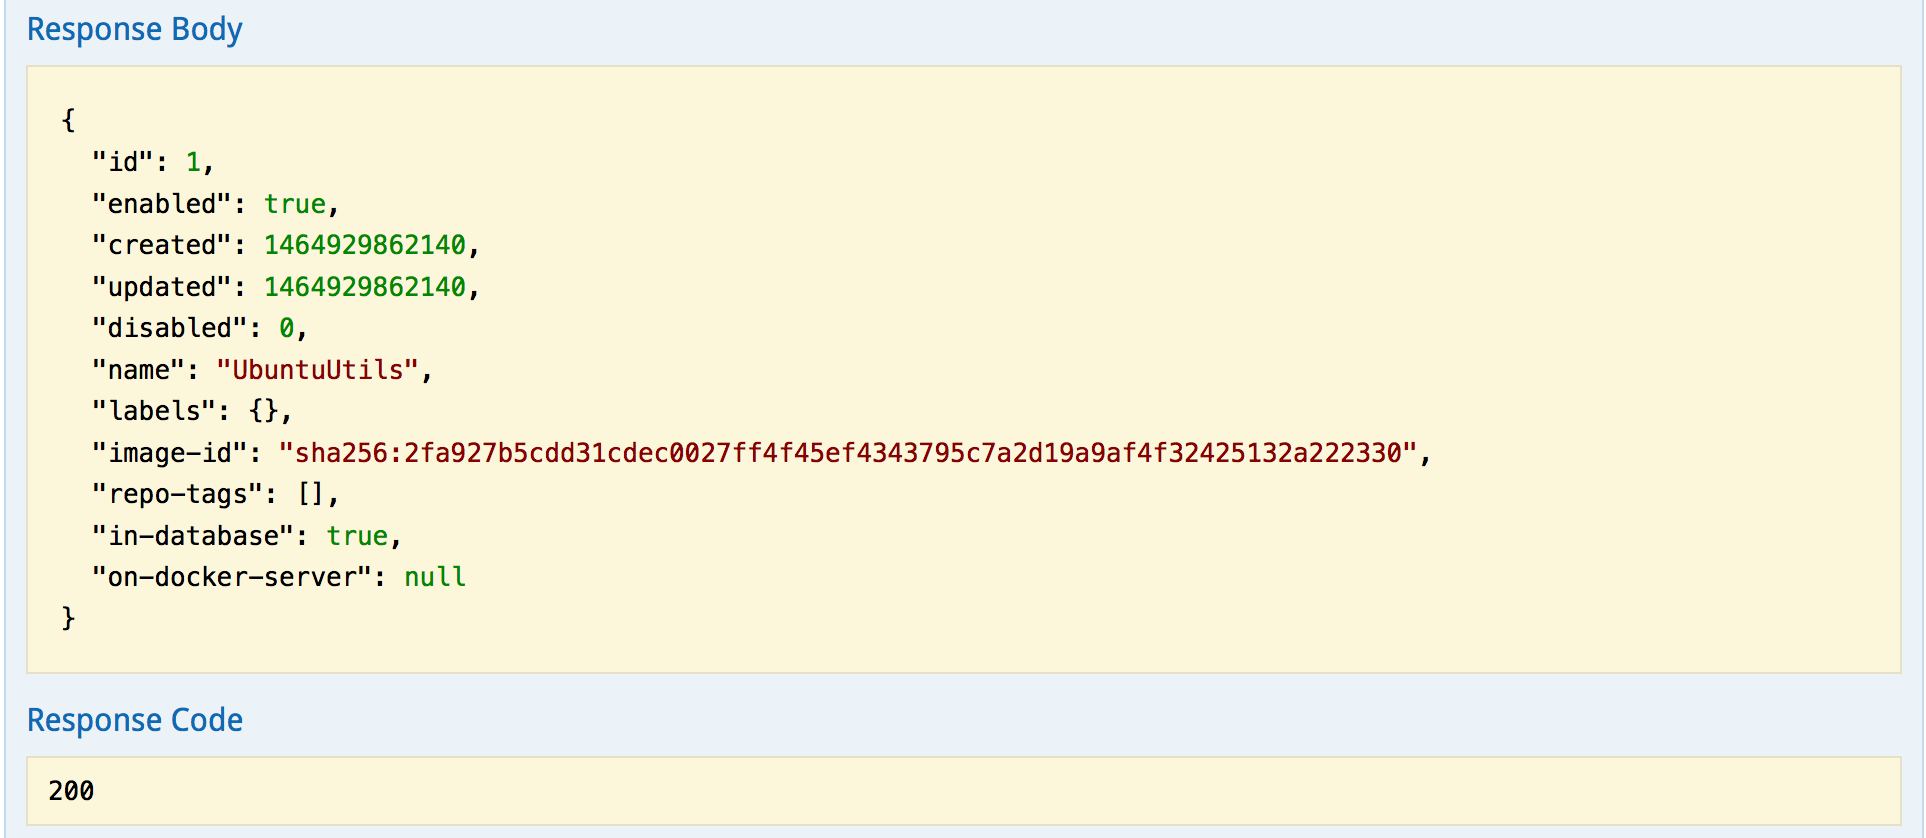Click the "on-docker-server" null value
The width and height of the screenshot is (1926, 838).
coord(435,577)
